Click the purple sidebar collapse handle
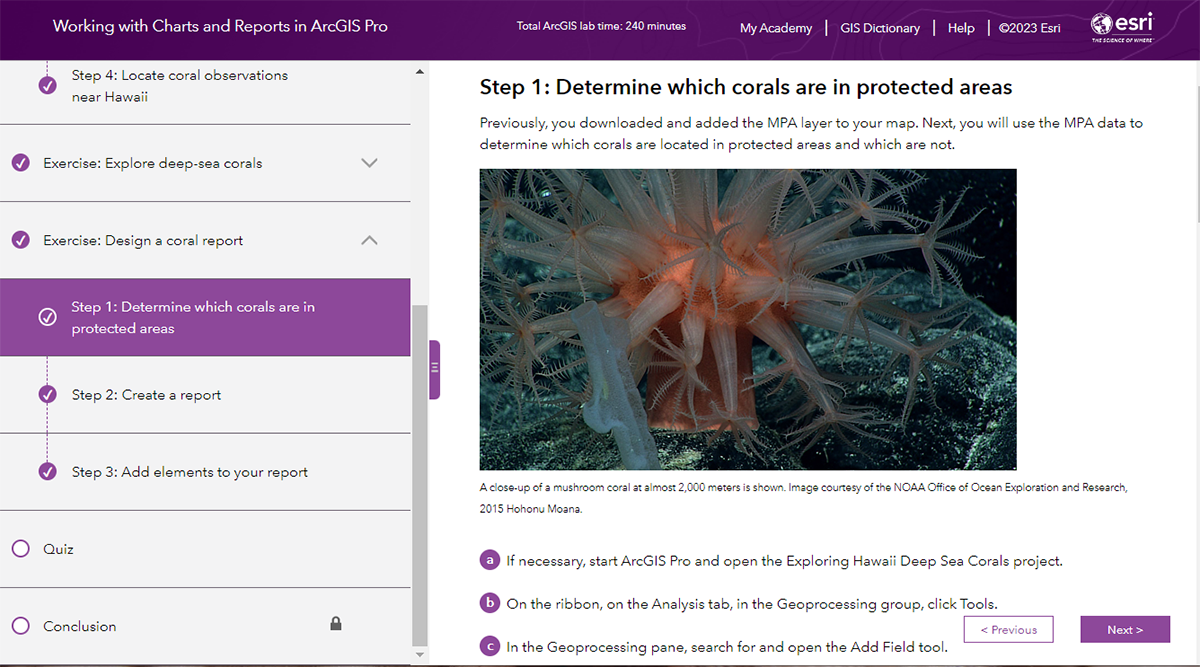1200x667 pixels. [433, 367]
